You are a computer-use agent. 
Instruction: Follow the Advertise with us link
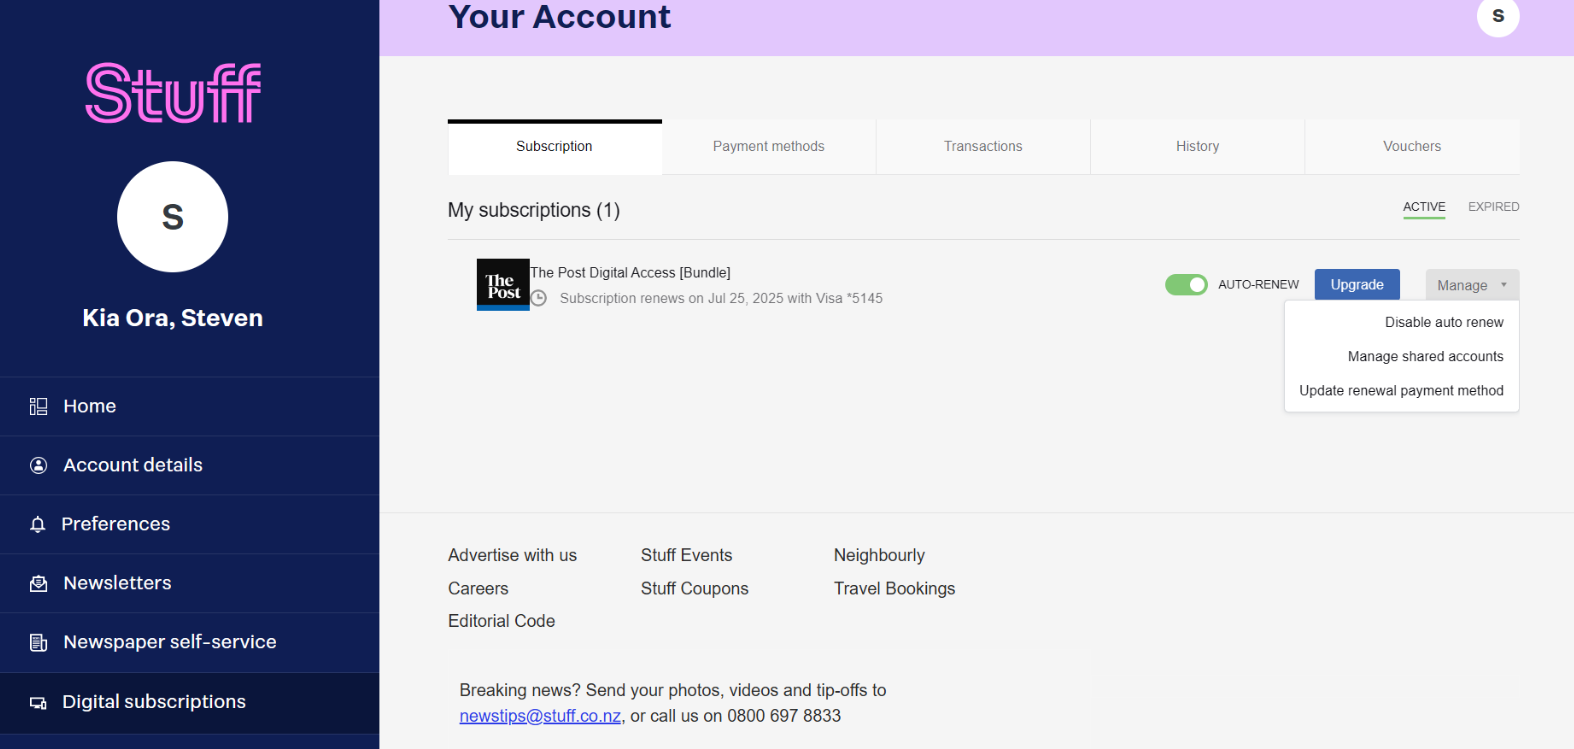pos(512,555)
